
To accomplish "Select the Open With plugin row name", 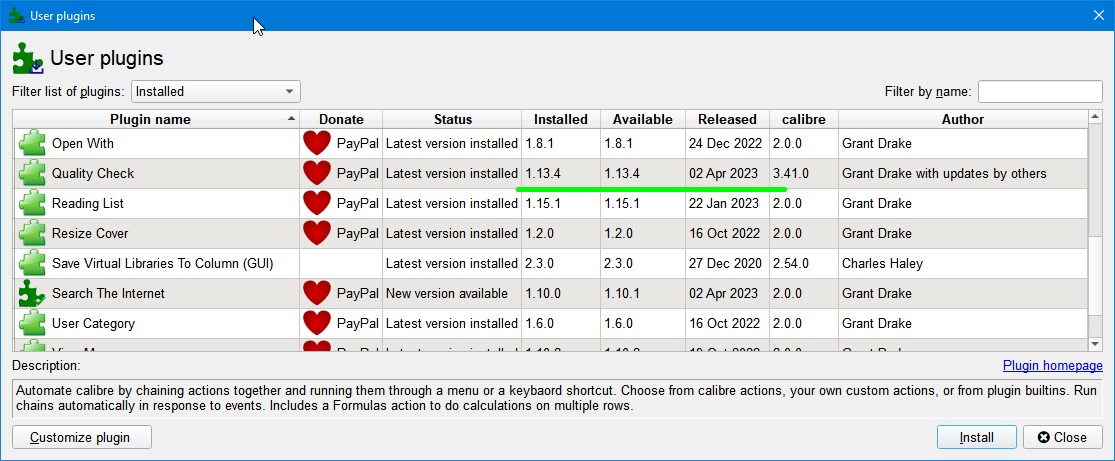I will [82, 144].
